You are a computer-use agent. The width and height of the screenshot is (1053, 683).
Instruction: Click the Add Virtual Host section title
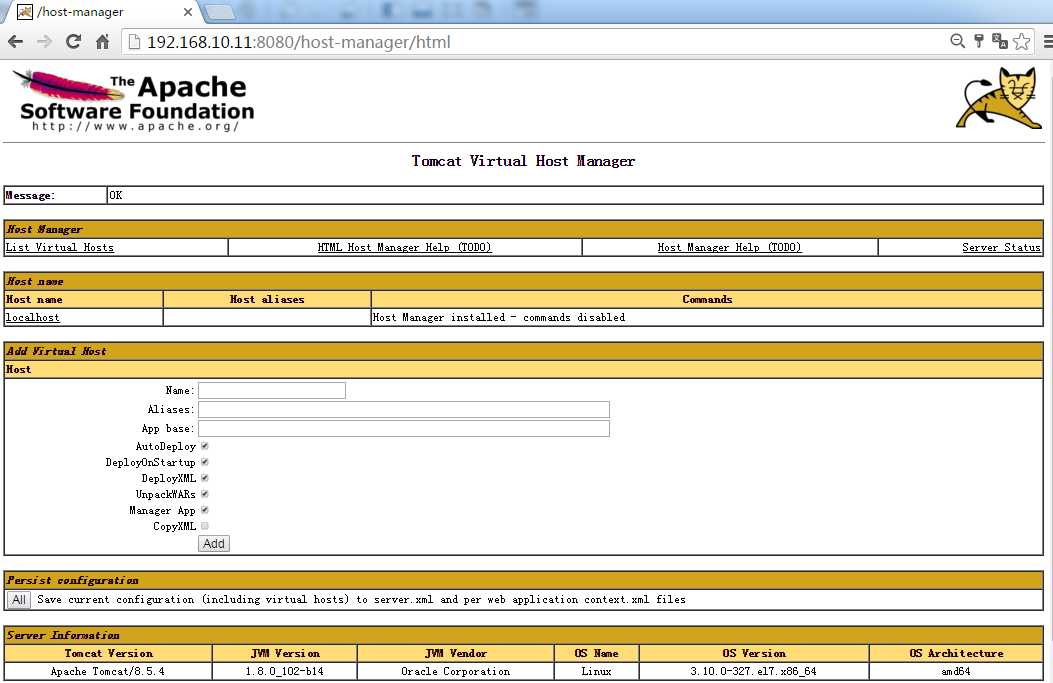(56, 351)
